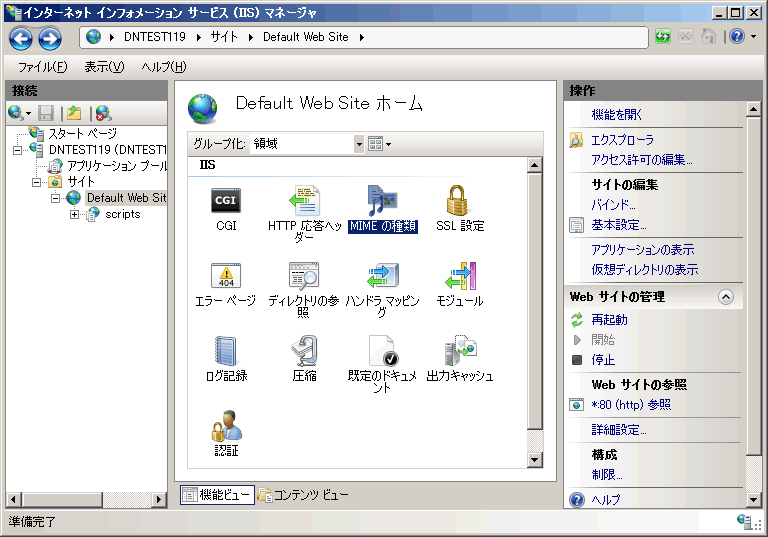Expand the scripts tree node
Viewport: 768px width, 537px height.
pyautogui.click(x=74, y=215)
